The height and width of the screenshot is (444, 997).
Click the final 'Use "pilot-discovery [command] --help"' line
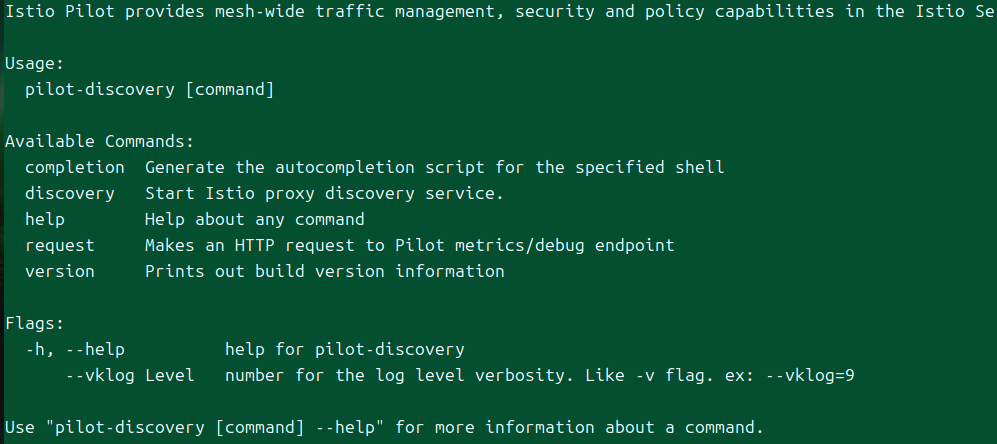click(x=384, y=427)
